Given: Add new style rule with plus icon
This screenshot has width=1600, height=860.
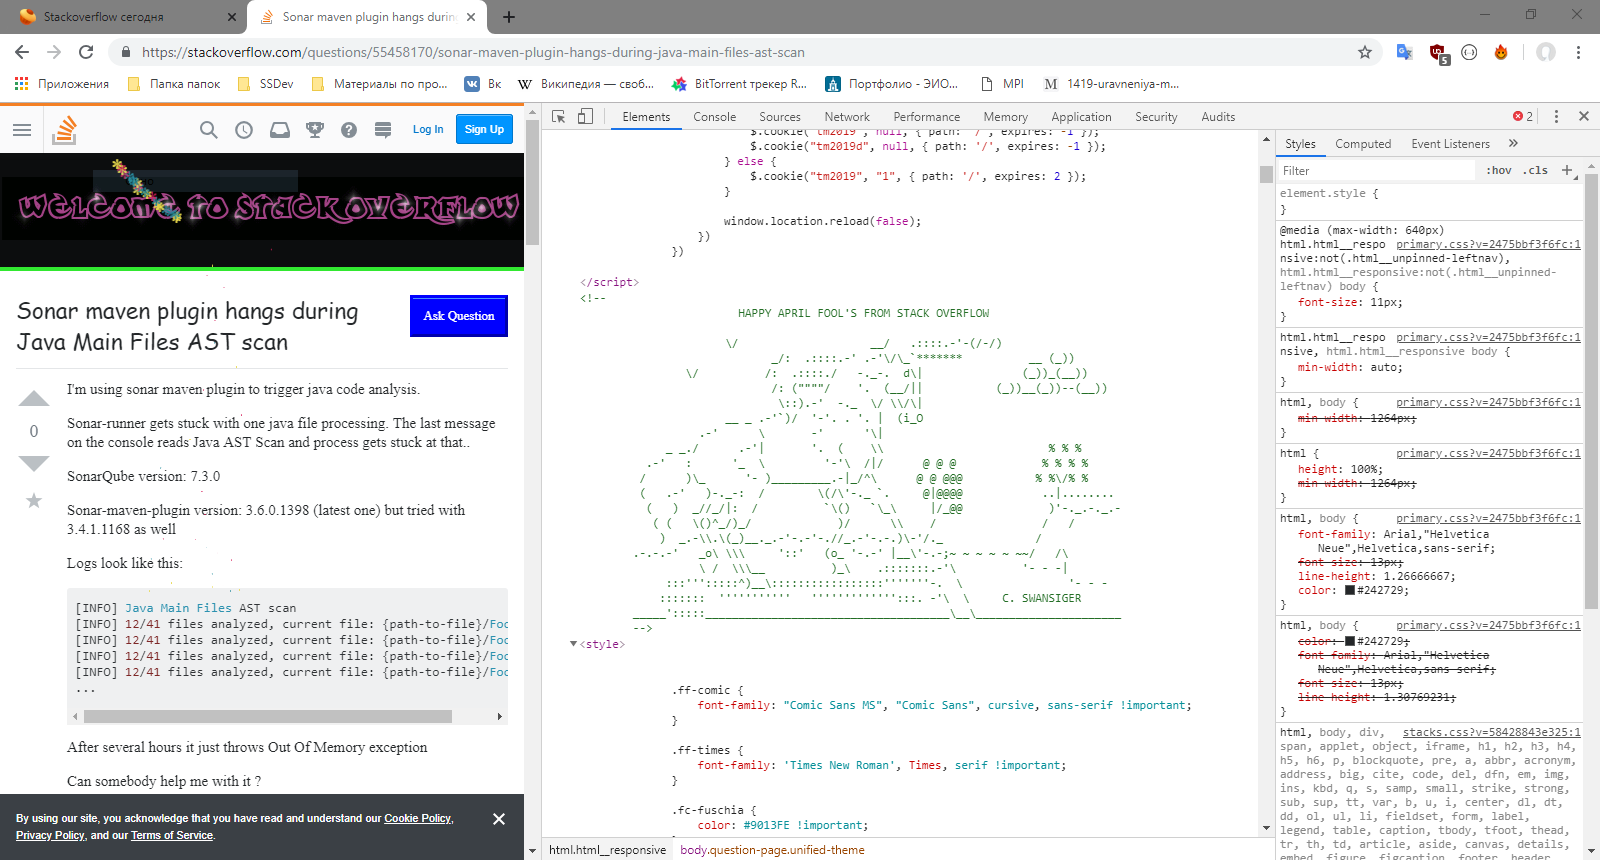Looking at the screenshot, I should [x=1567, y=171].
